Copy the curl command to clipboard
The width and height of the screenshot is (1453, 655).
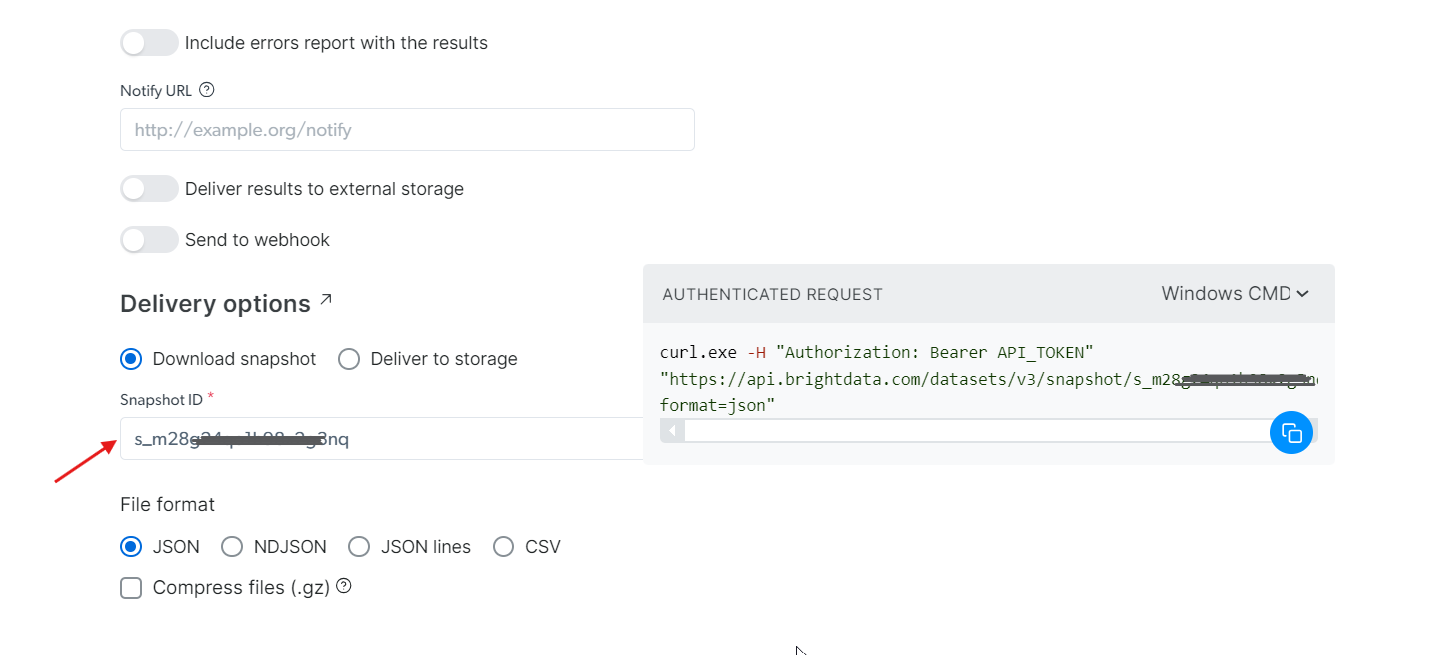[1291, 433]
